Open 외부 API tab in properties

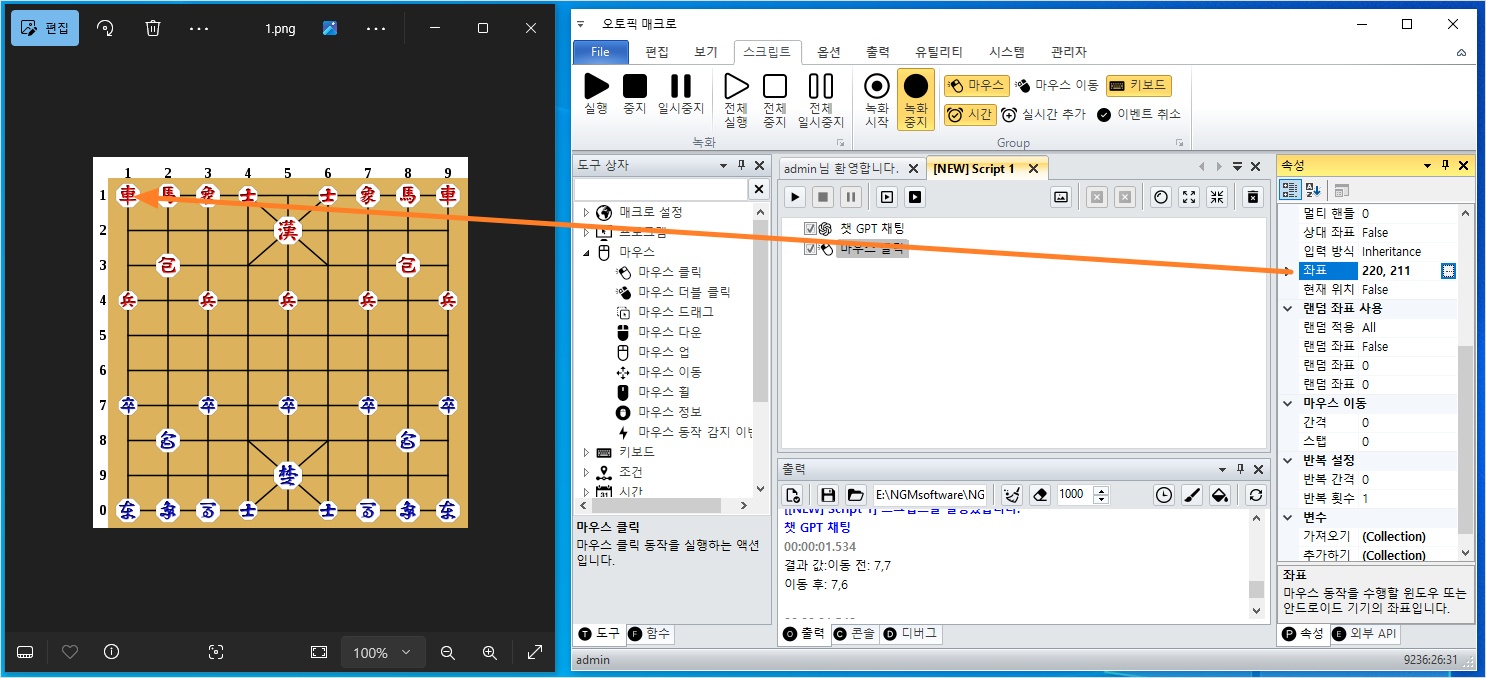[x=1366, y=633]
